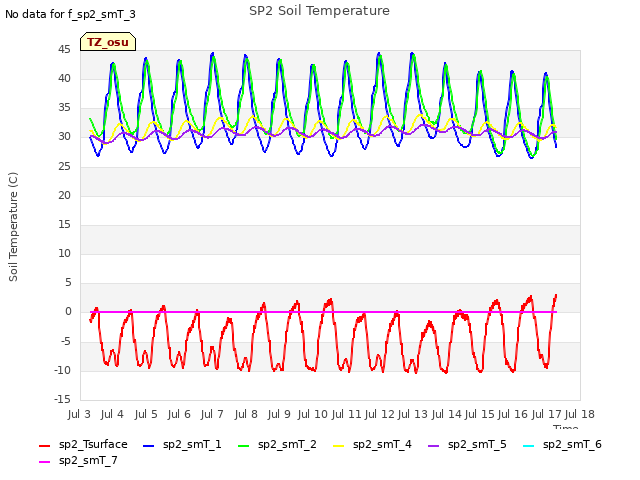This screenshot has width=640, height=480.
Task: Click the 20 y-axis tick label
Action: pyautogui.click(x=64, y=196)
